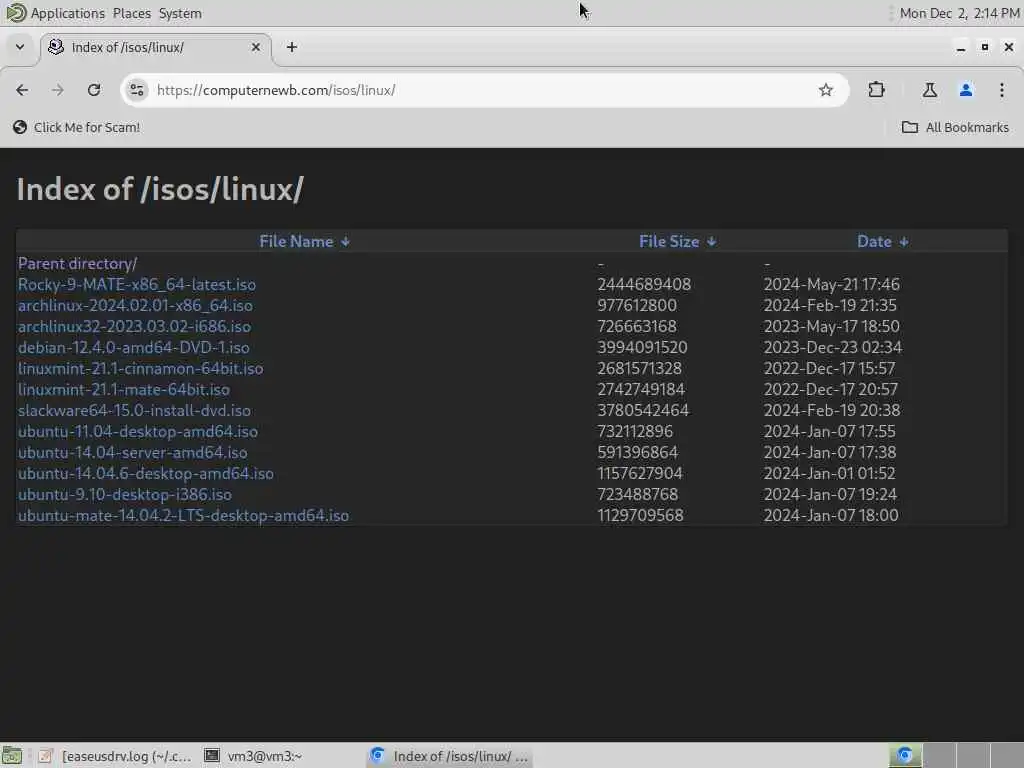The image size is (1024, 768).
Task: Open the System menu
Action: coord(180,13)
